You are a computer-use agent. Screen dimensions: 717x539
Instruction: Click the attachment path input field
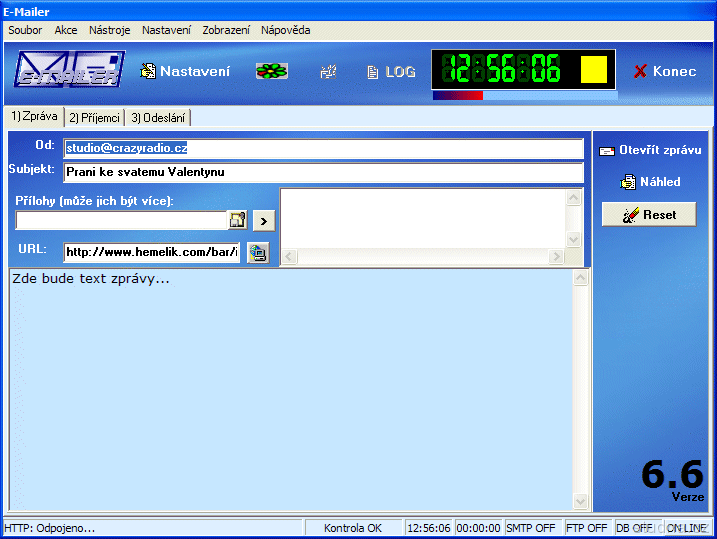(121, 220)
